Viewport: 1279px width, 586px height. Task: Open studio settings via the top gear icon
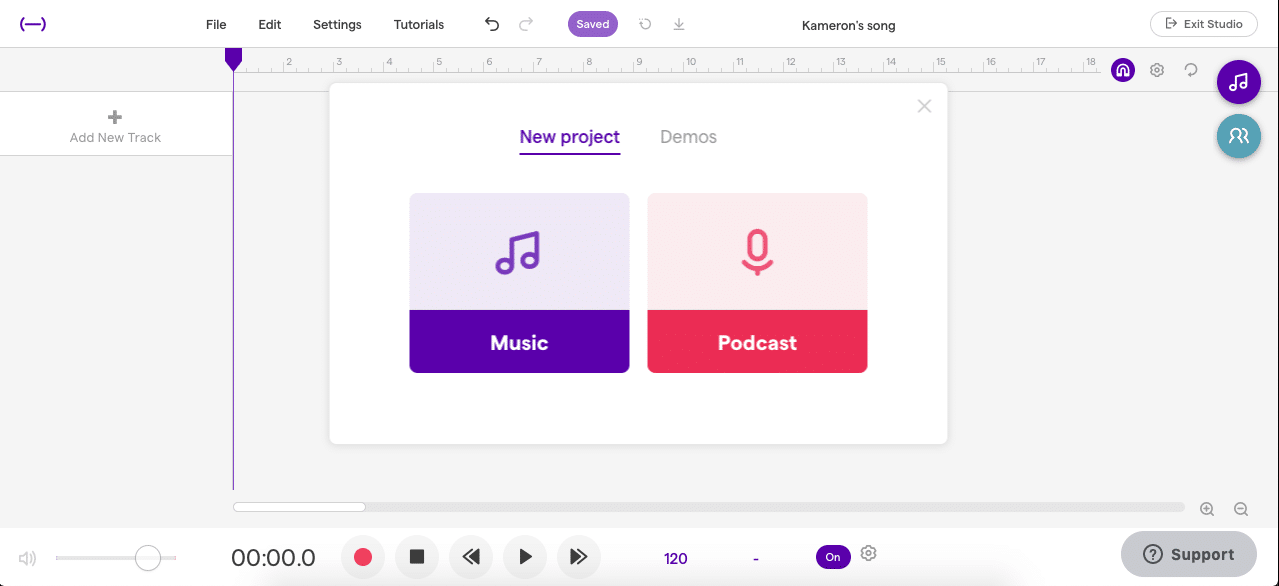1156,70
